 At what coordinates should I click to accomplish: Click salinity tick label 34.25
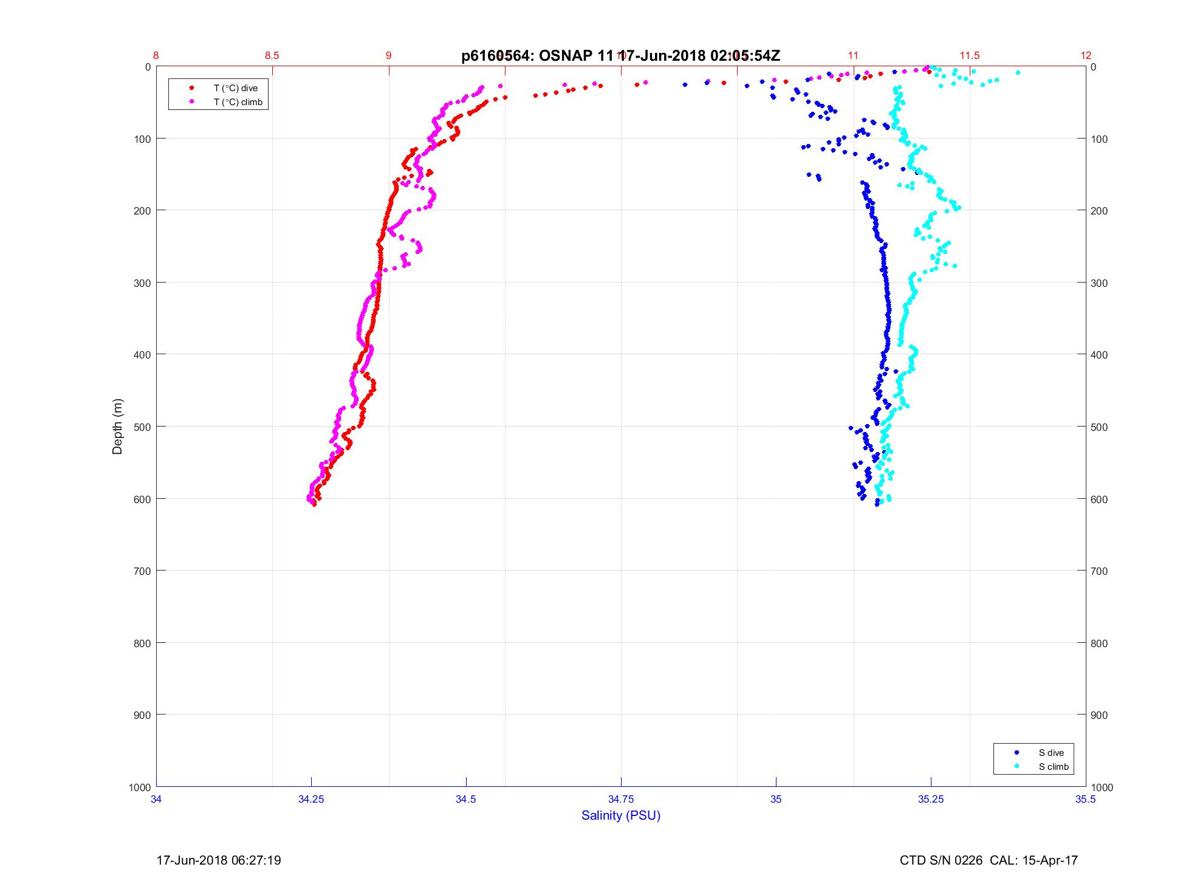click(x=311, y=799)
